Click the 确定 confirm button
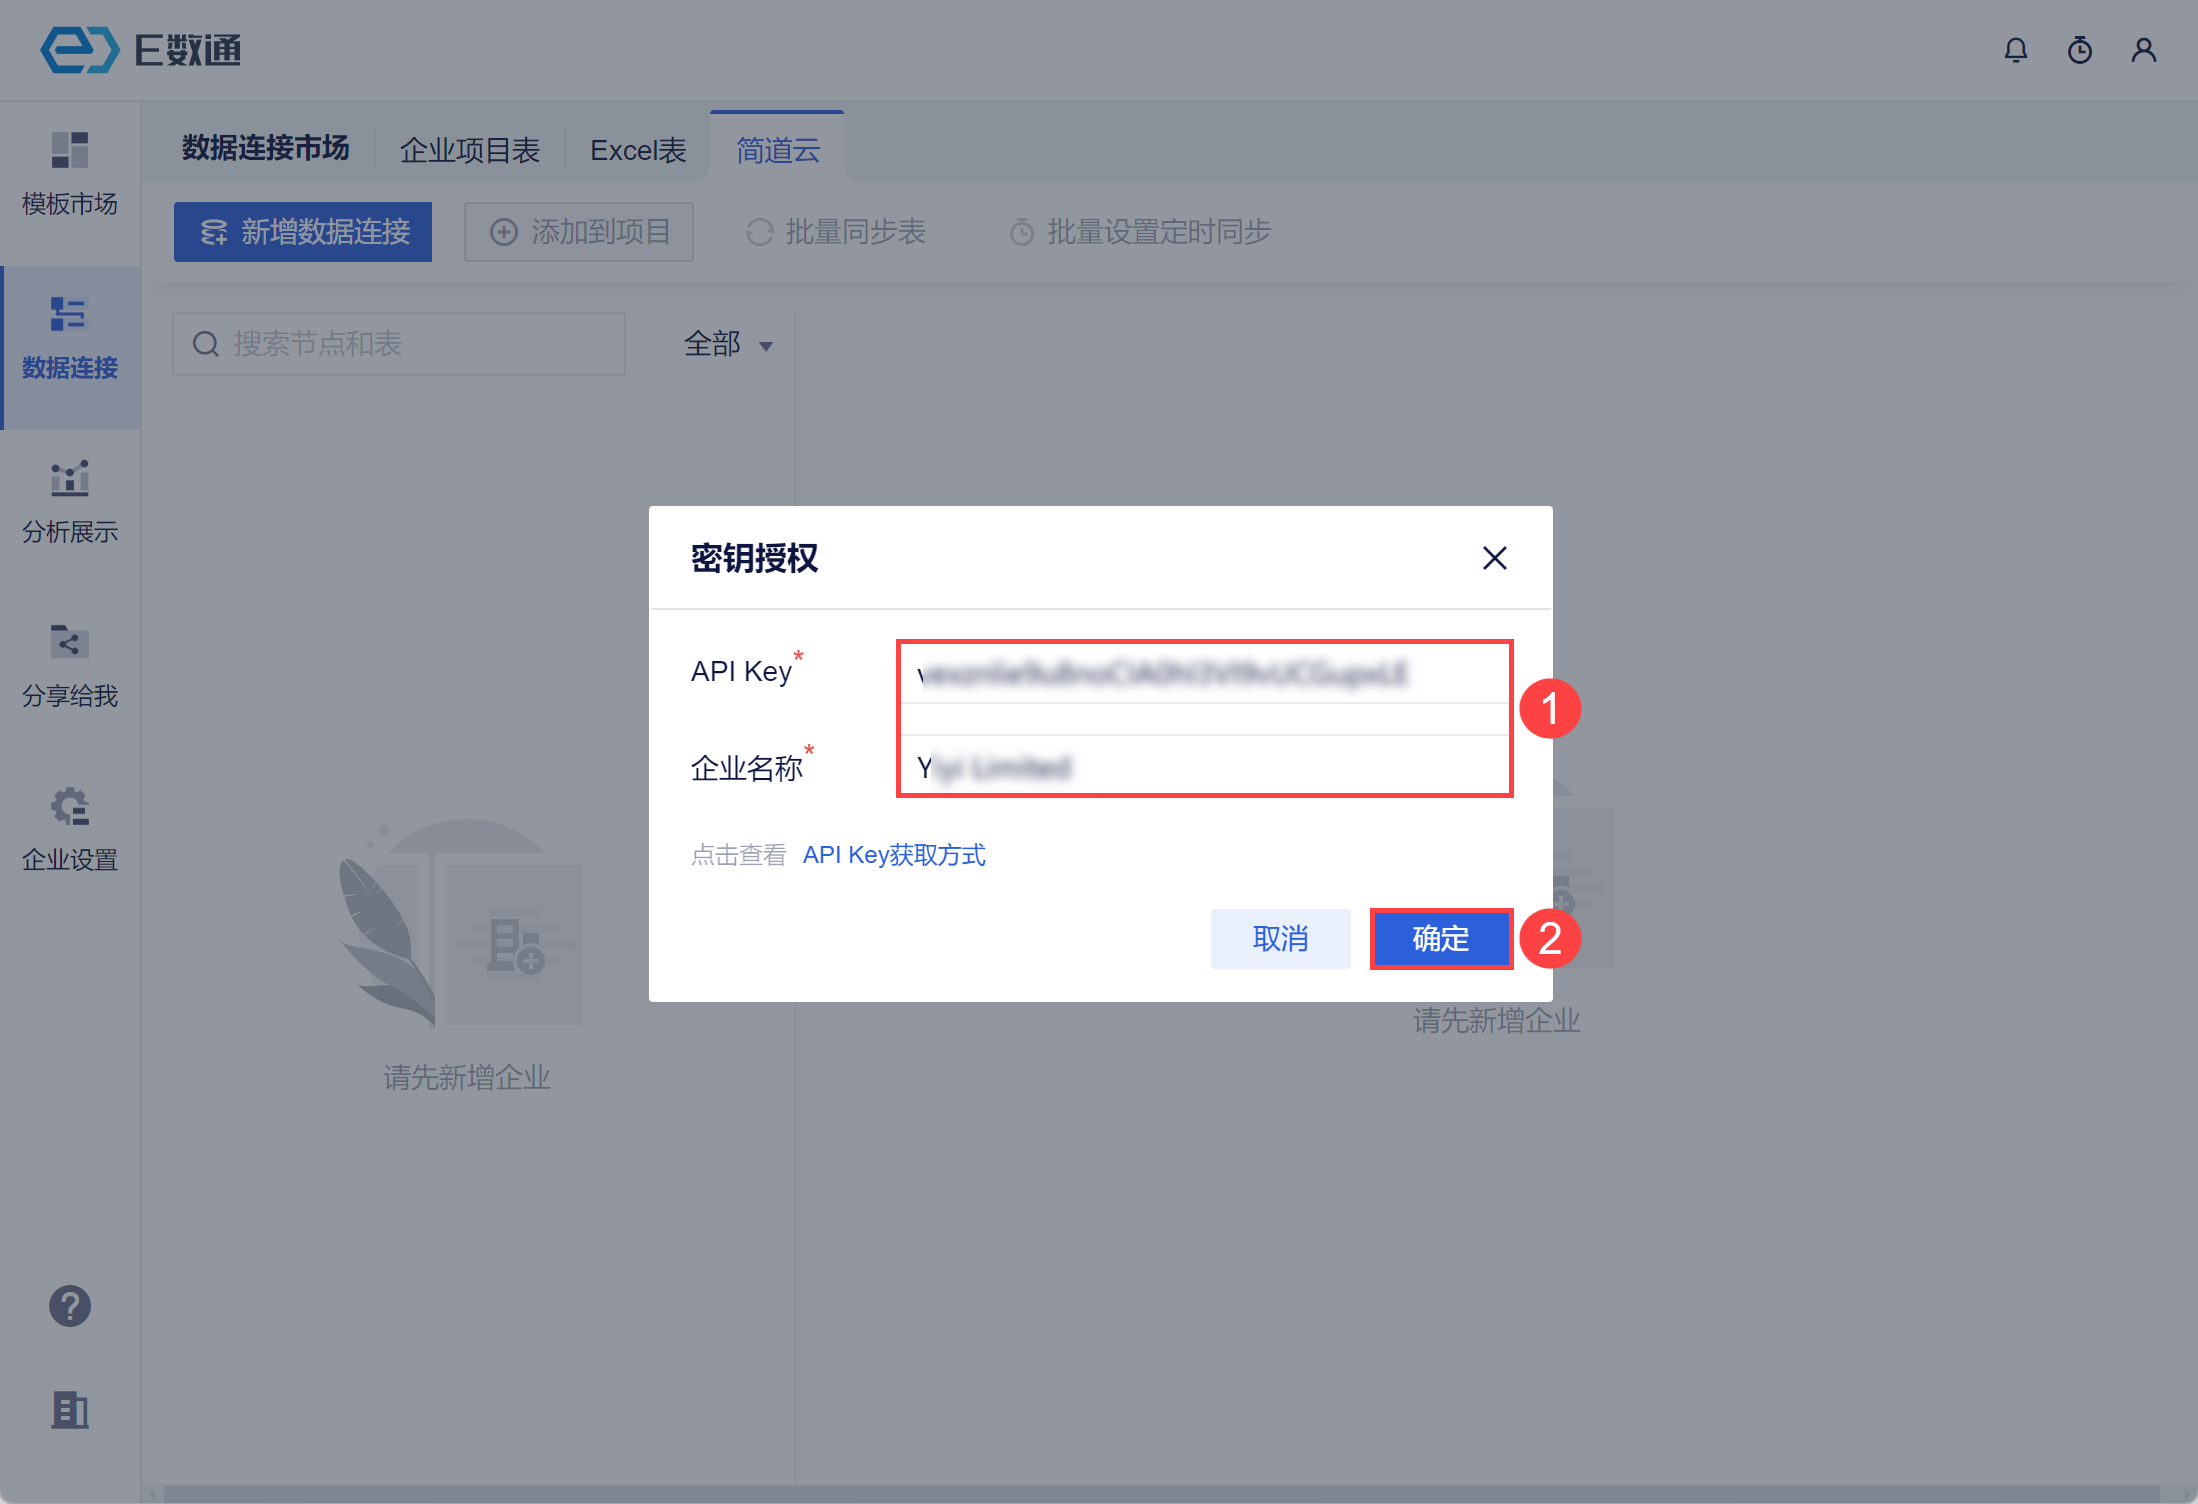 click(x=1440, y=939)
